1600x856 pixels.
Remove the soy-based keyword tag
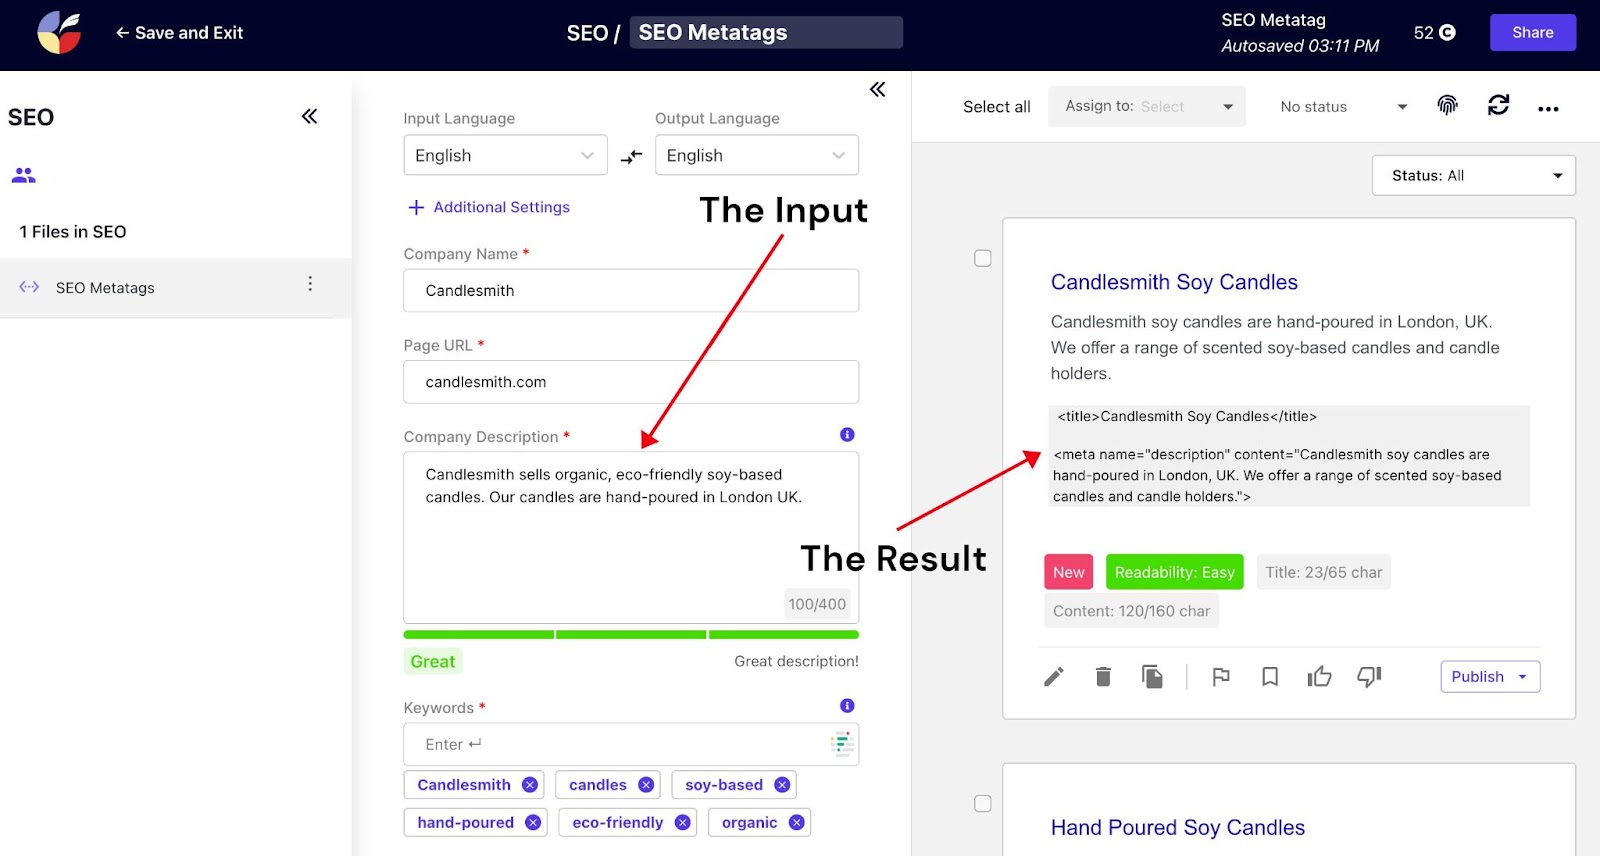tap(782, 785)
